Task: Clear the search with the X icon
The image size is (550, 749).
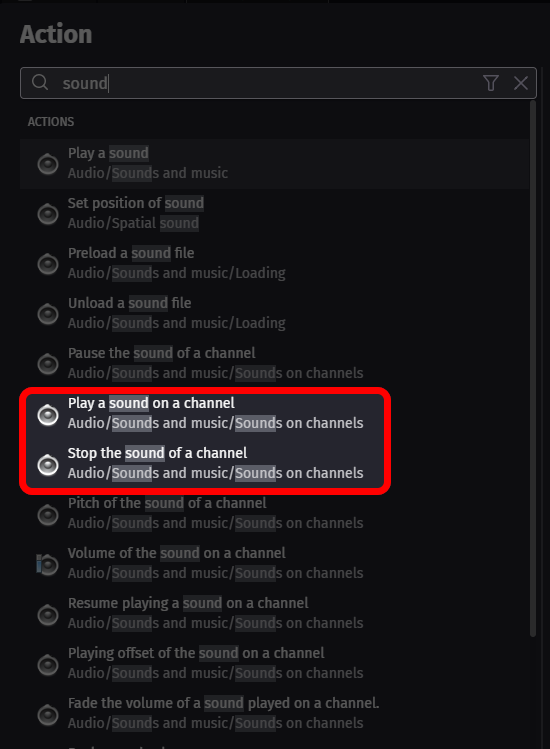Action: 521,83
